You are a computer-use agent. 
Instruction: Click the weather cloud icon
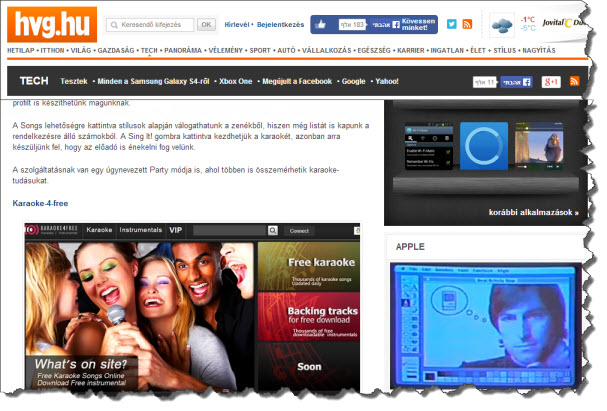(x=502, y=25)
